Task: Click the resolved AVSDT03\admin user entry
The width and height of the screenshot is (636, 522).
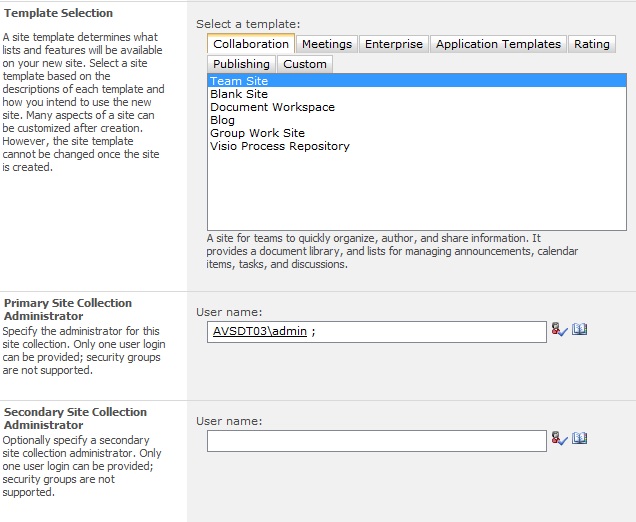Action: (x=260, y=331)
